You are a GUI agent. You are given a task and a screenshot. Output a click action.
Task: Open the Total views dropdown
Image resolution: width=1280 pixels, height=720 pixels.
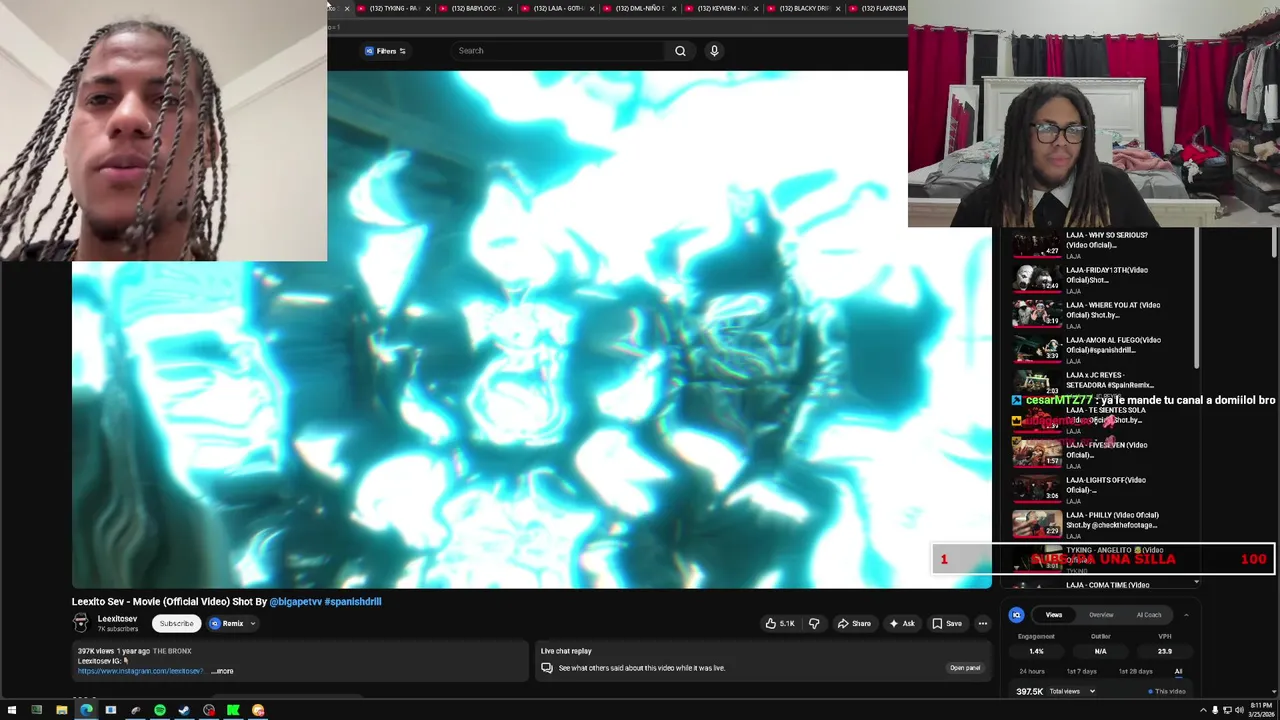tap(1071, 691)
